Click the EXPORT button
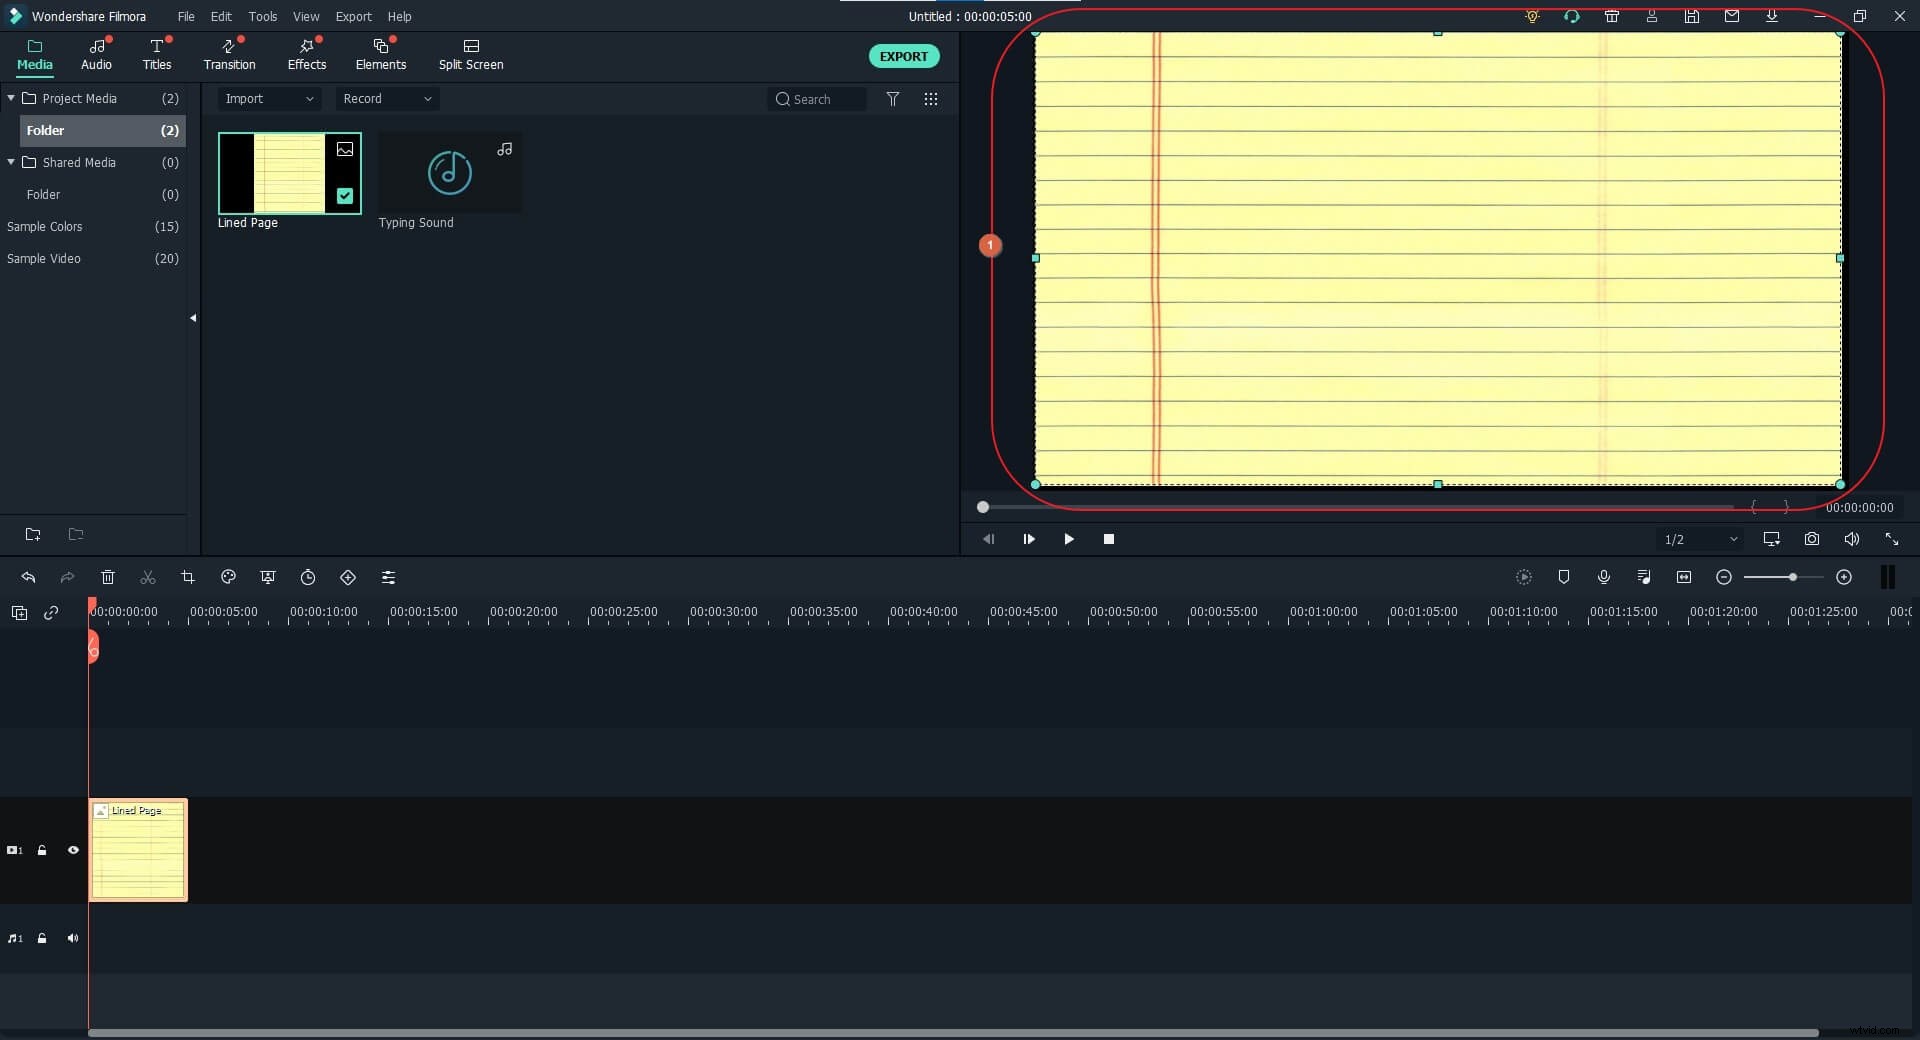1920x1040 pixels. point(903,56)
